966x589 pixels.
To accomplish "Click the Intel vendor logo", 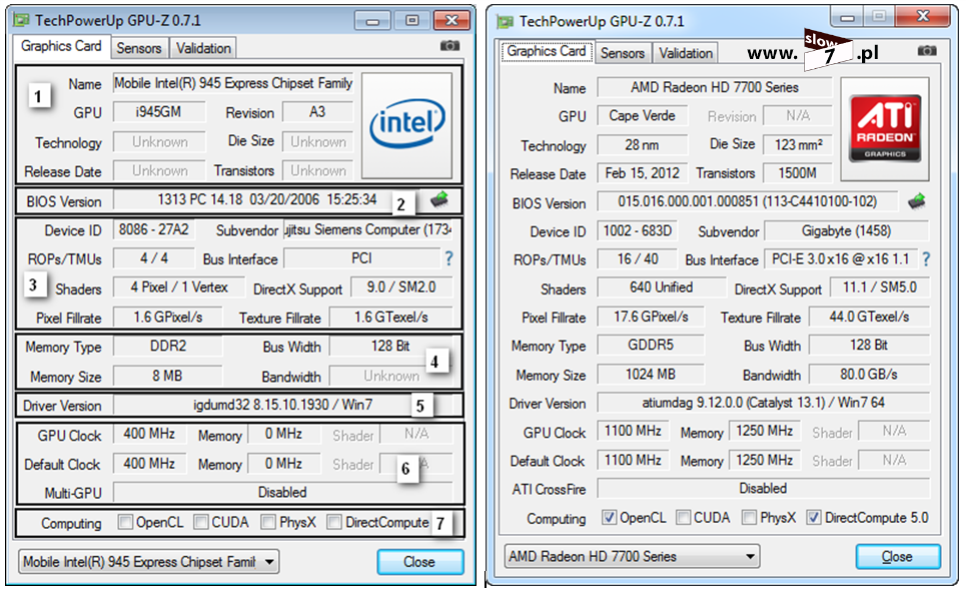I will [x=407, y=125].
